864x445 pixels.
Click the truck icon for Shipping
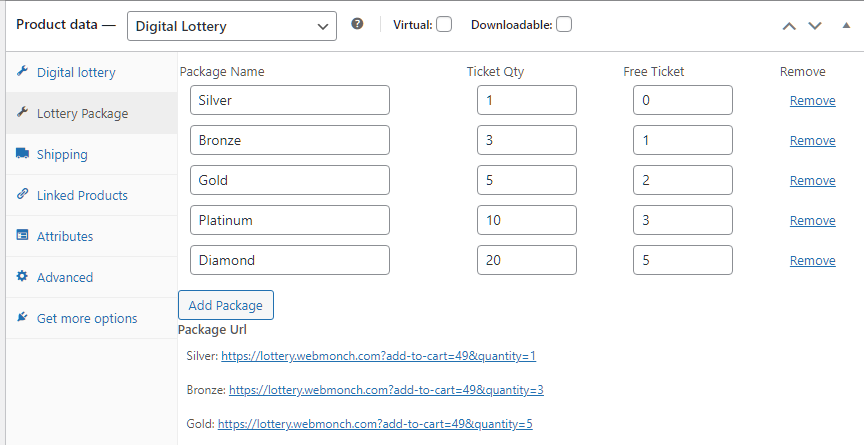point(22,154)
